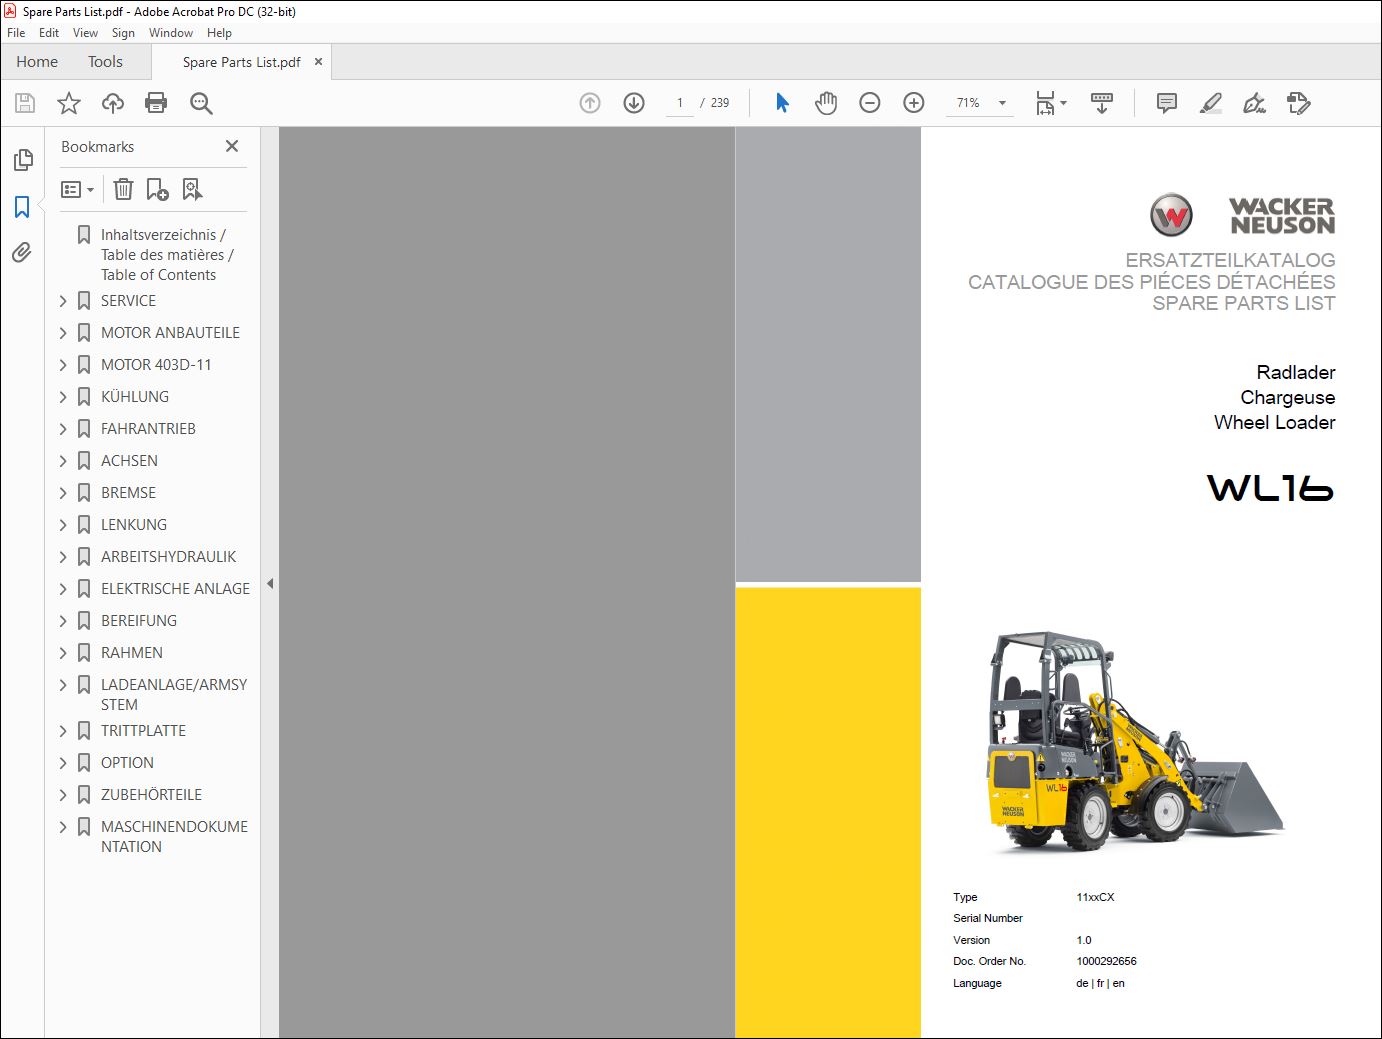Jump to the BEREIFUNG bookmark
The image size is (1382, 1039).
(x=139, y=621)
